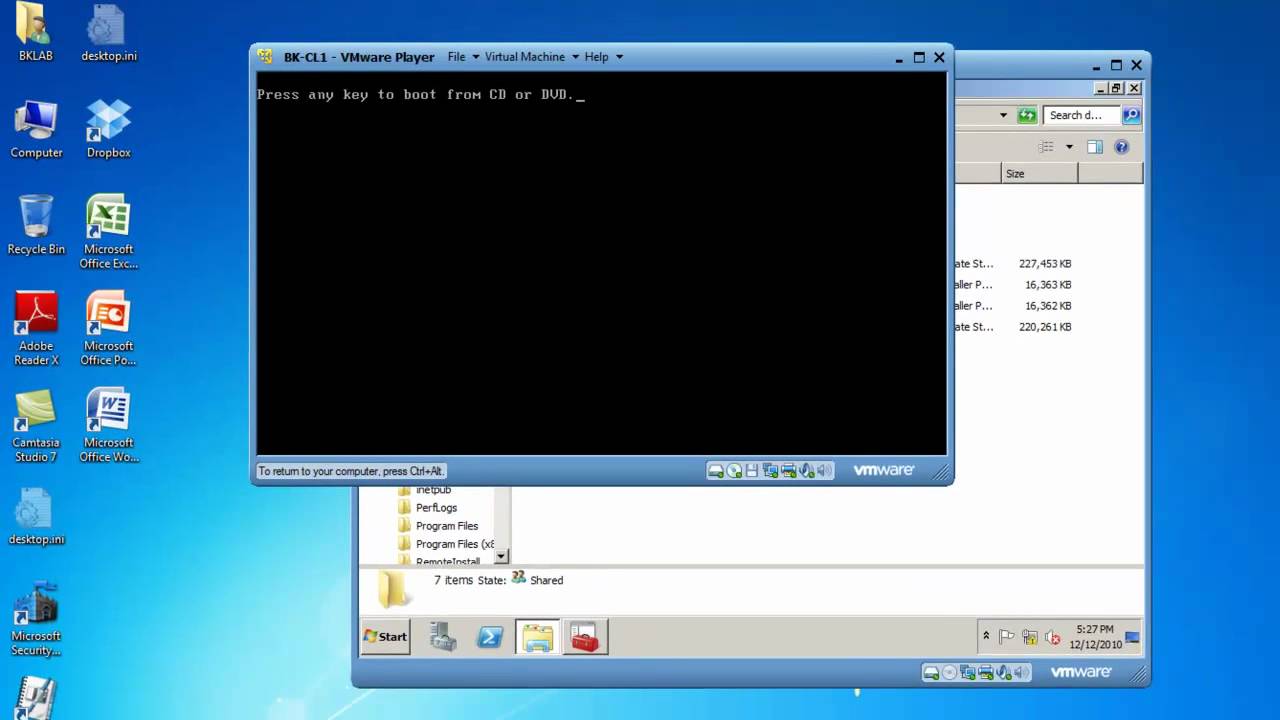
Task: Select the Microsoft Office Excel shortcut
Action: [x=108, y=232]
